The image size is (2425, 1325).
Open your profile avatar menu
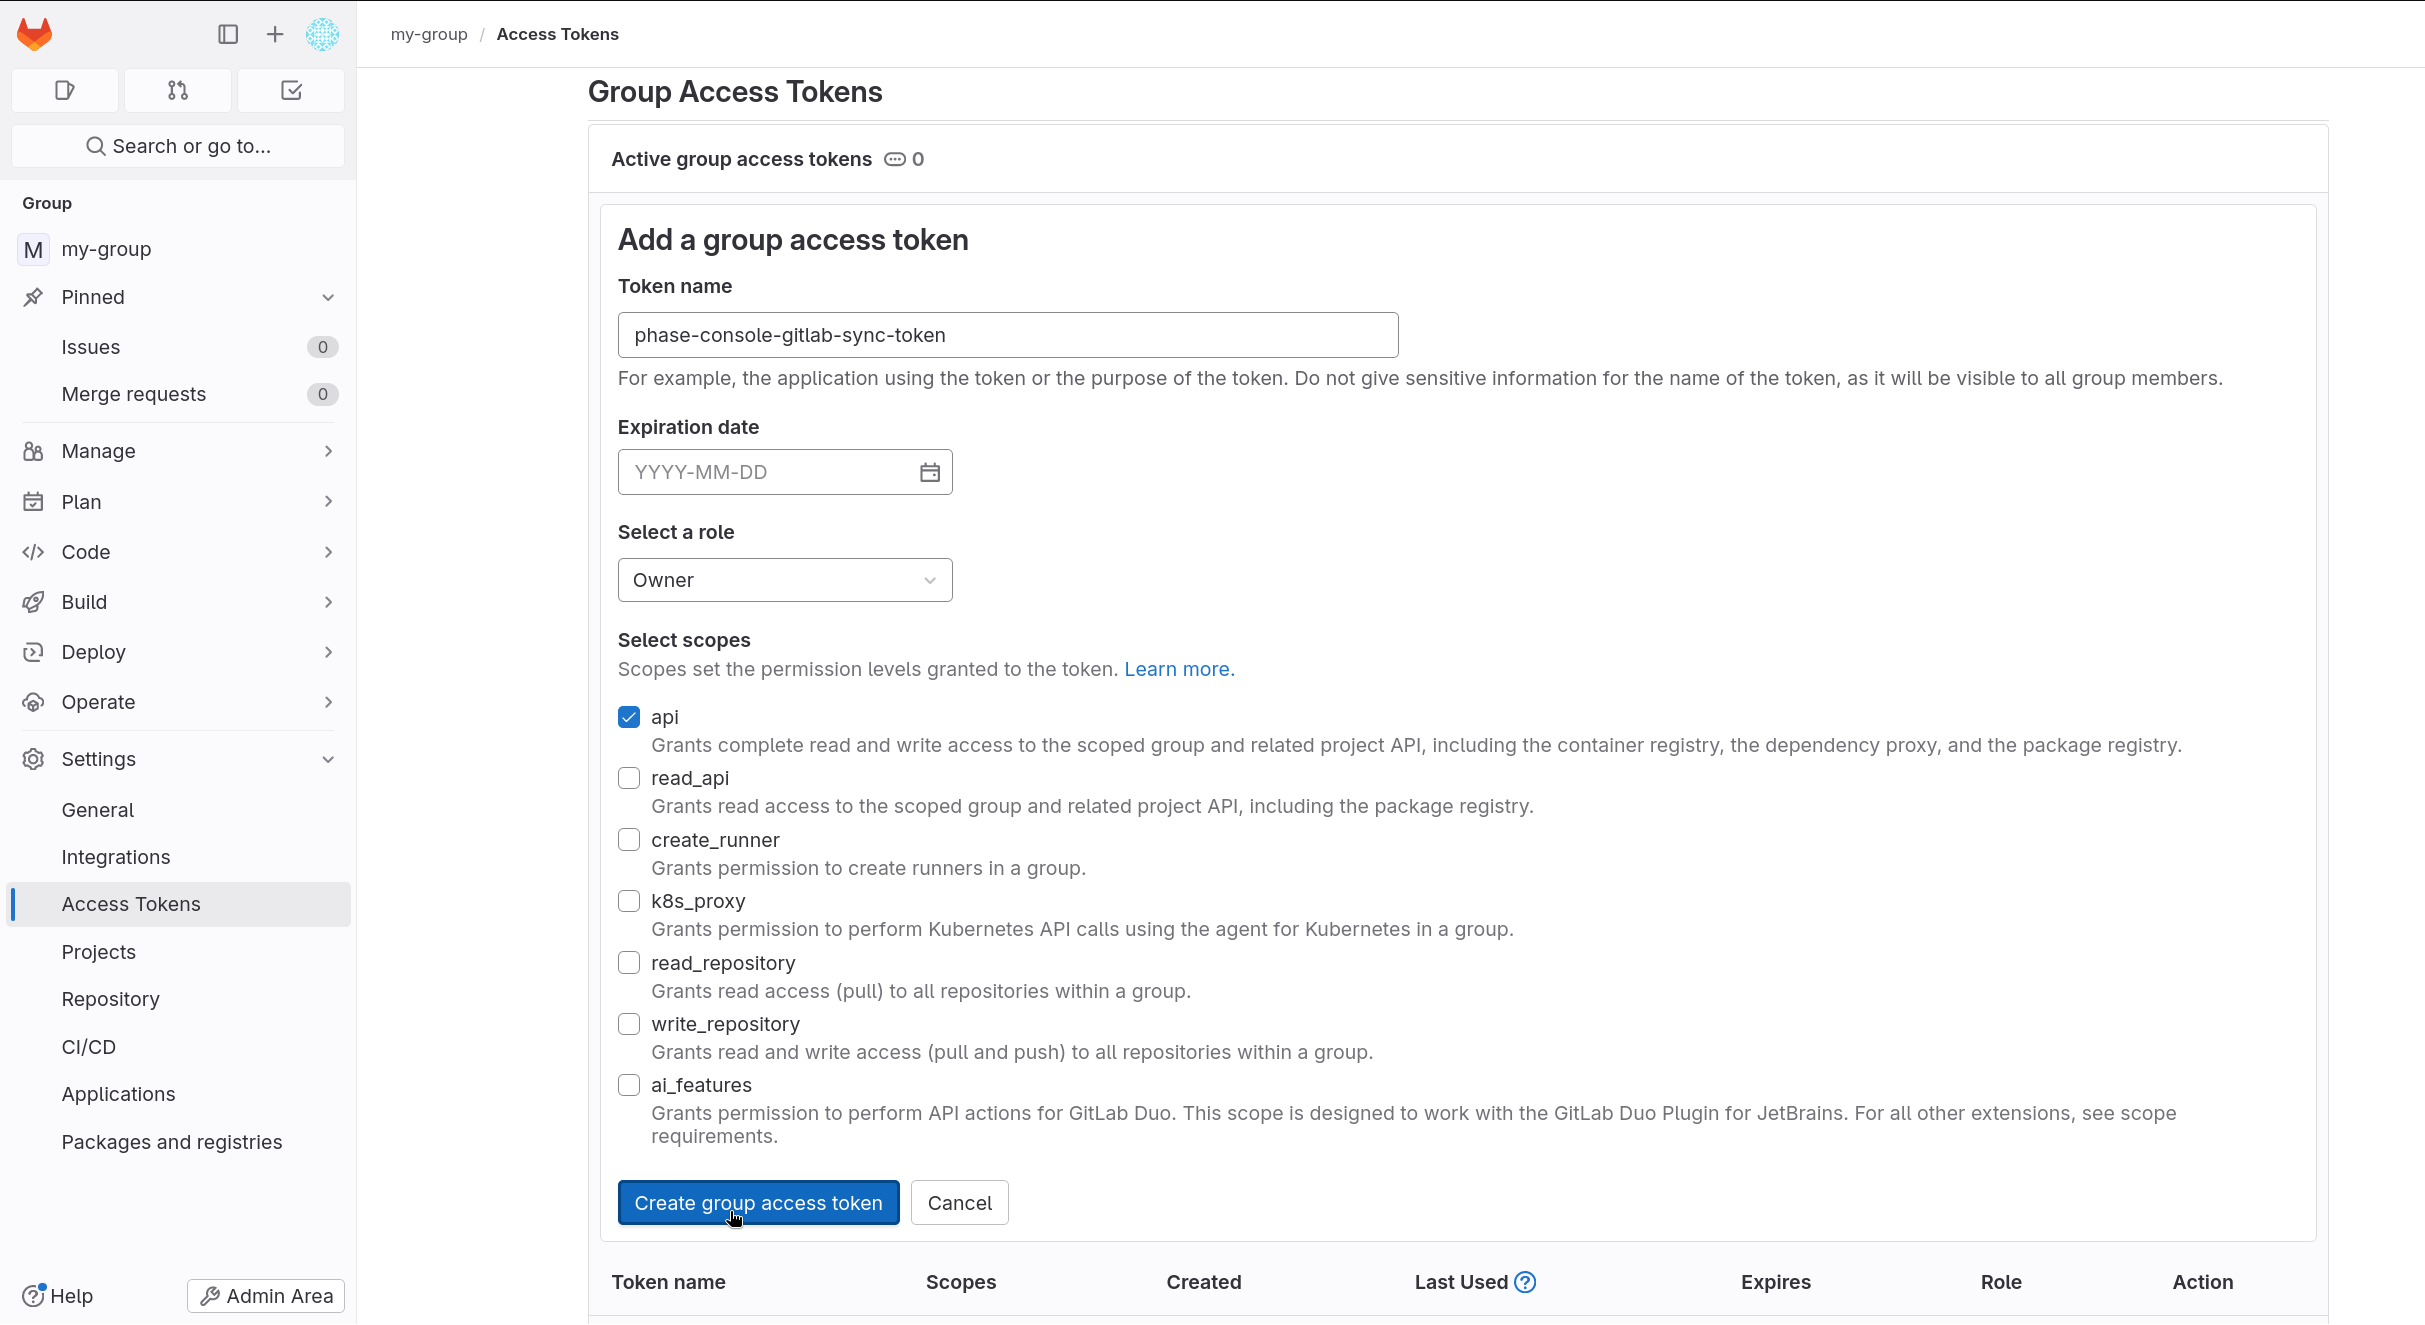point(322,33)
